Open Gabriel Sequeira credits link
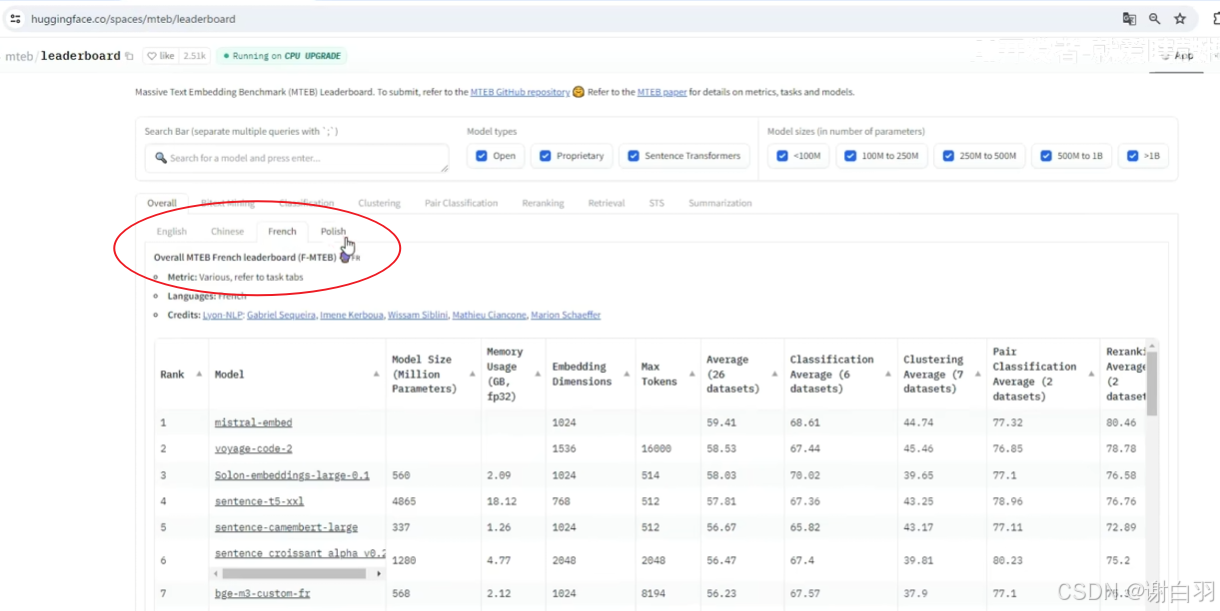Screen dimensions: 1220x611 (x=281, y=315)
